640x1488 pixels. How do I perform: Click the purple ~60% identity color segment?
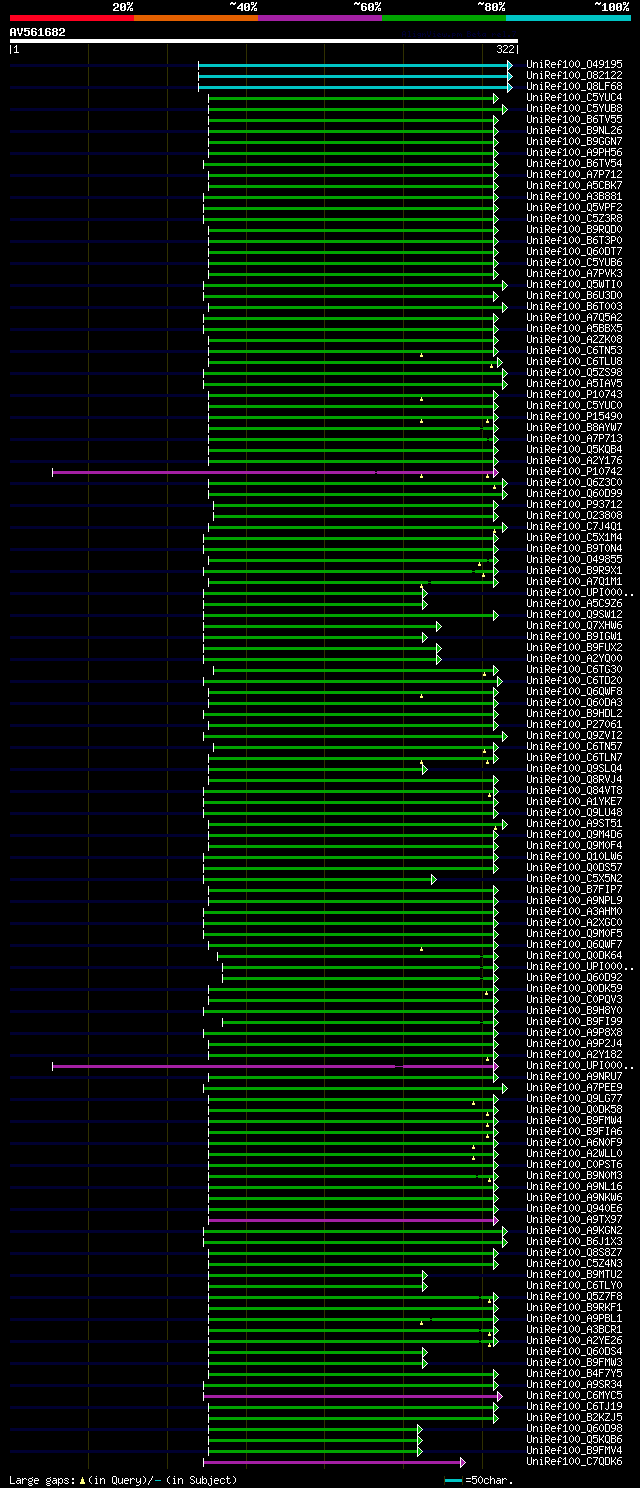click(320, 17)
